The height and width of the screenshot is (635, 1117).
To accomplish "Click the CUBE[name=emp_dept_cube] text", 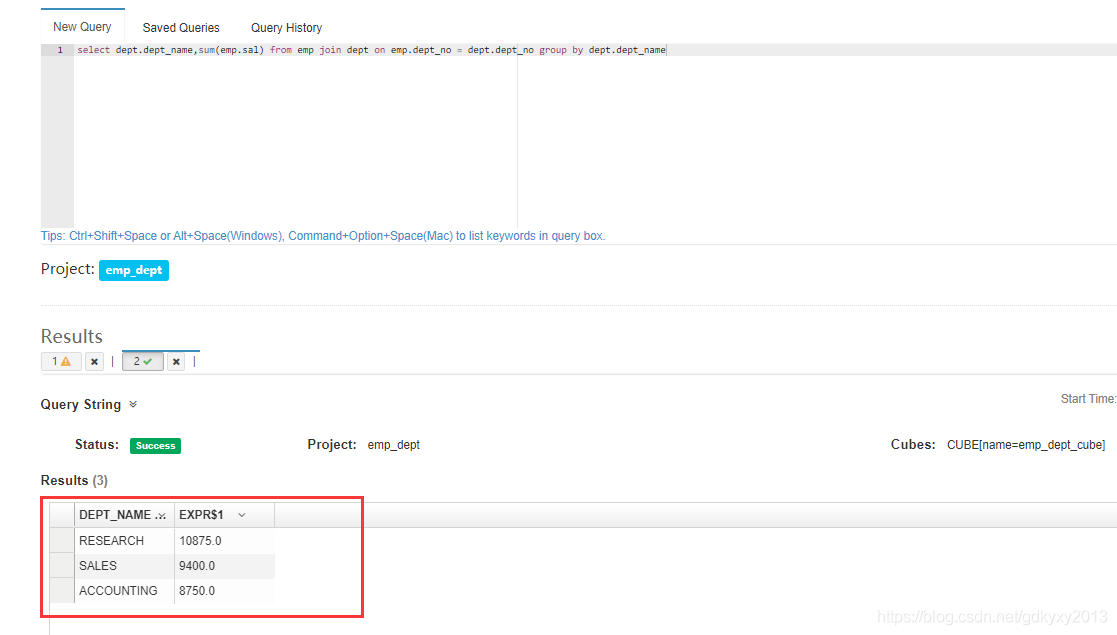I will (x=1026, y=445).
